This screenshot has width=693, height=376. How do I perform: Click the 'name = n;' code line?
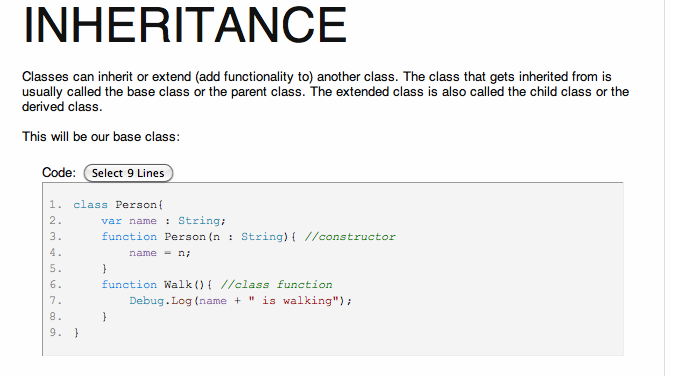tap(160, 253)
